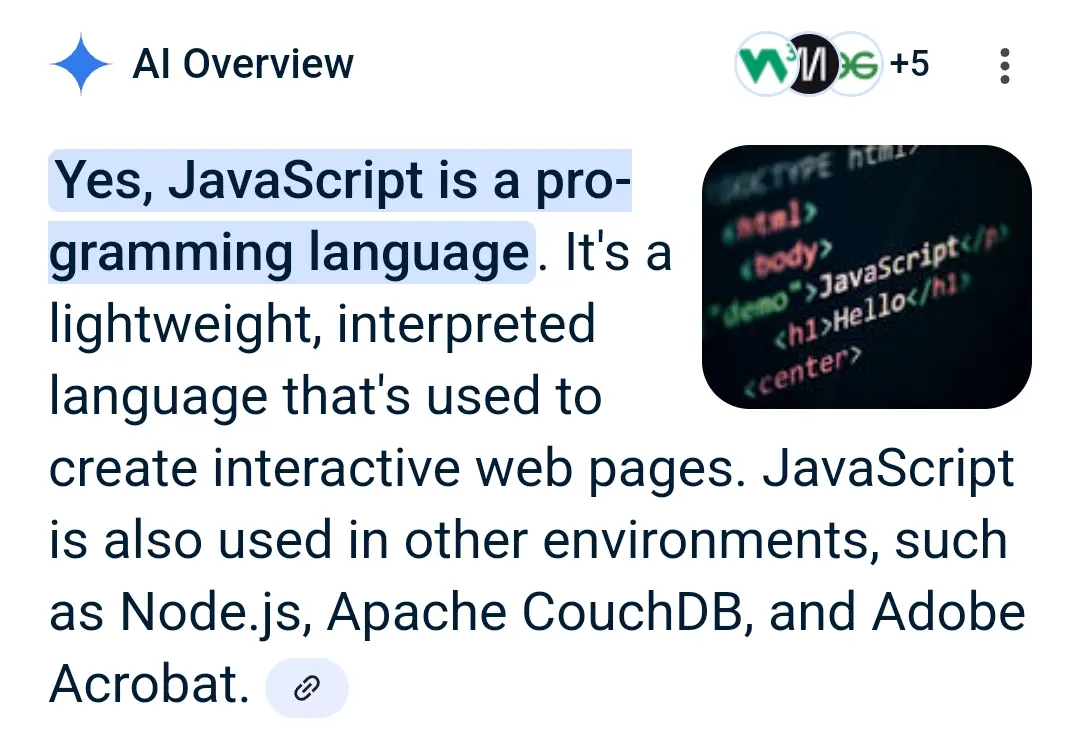The height and width of the screenshot is (747, 1080).
Task: Open the JavaScript code thumbnail image
Action: (x=866, y=277)
